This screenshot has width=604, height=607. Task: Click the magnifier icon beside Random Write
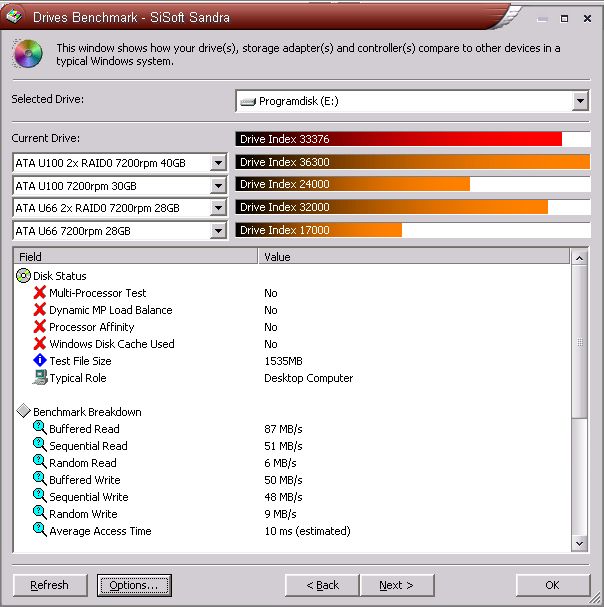tap(40, 514)
